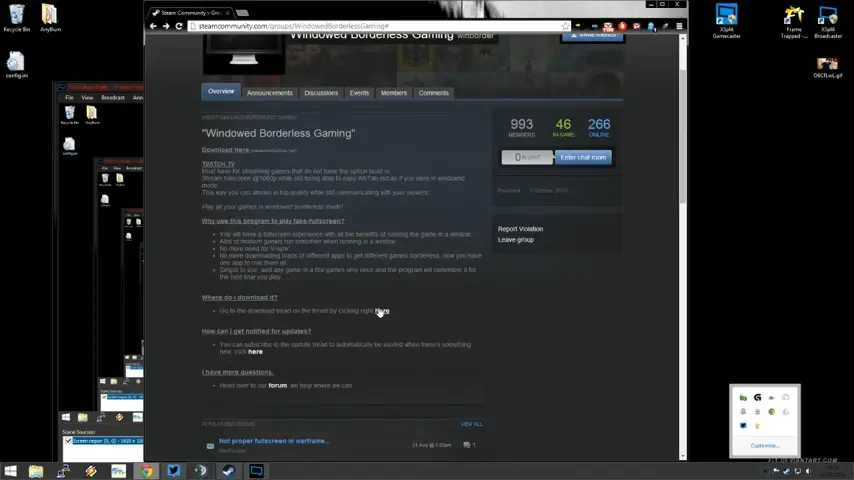Image resolution: width=854 pixels, height=480 pixels.
Task: Click the taskbar clock
Action: point(834,471)
